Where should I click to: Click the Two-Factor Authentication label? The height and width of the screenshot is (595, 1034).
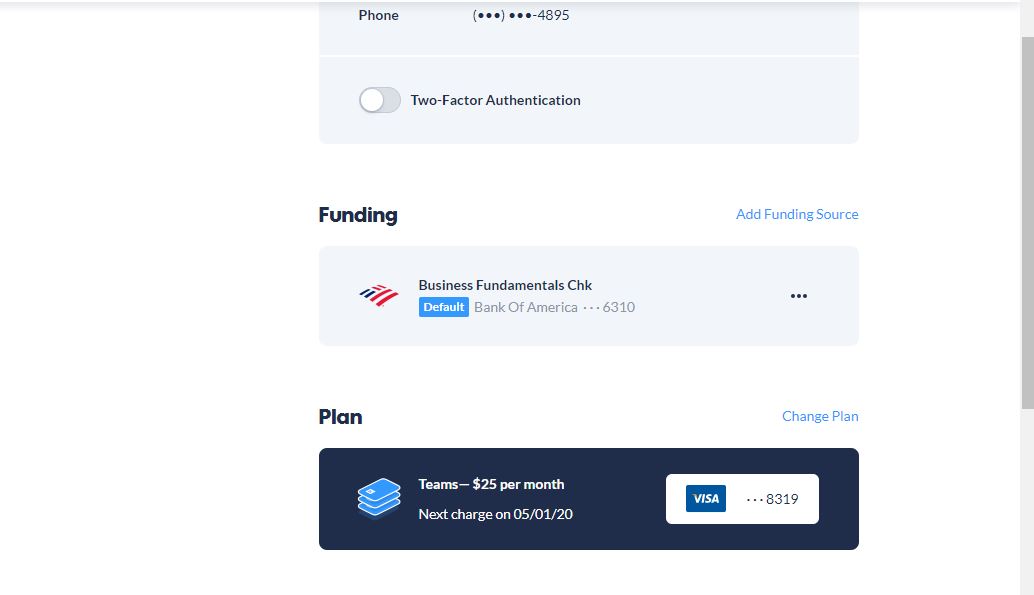(x=495, y=100)
